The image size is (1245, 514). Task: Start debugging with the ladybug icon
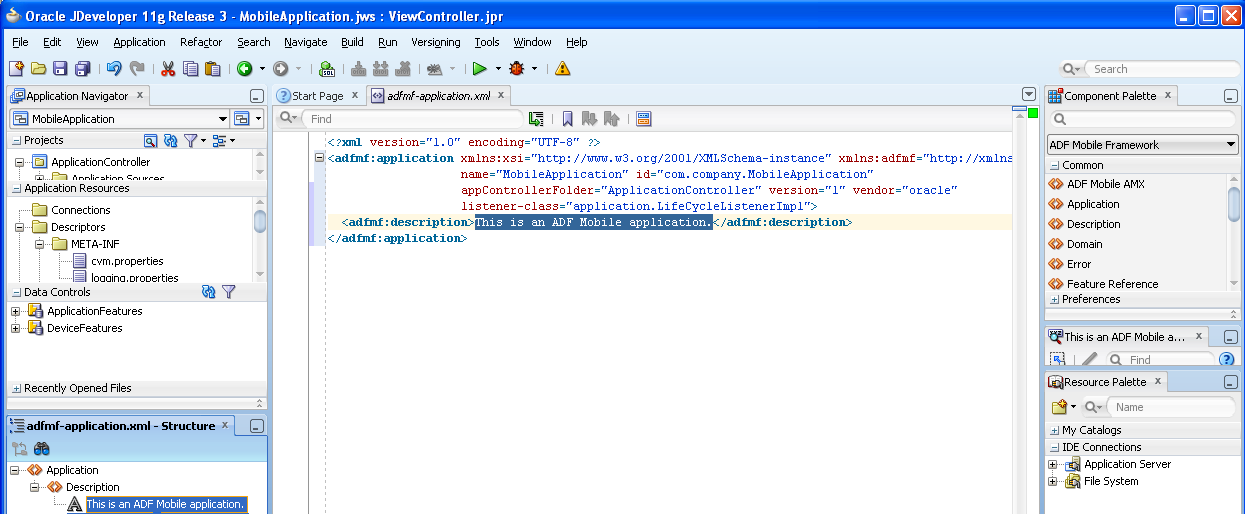click(x=517, y=69)
